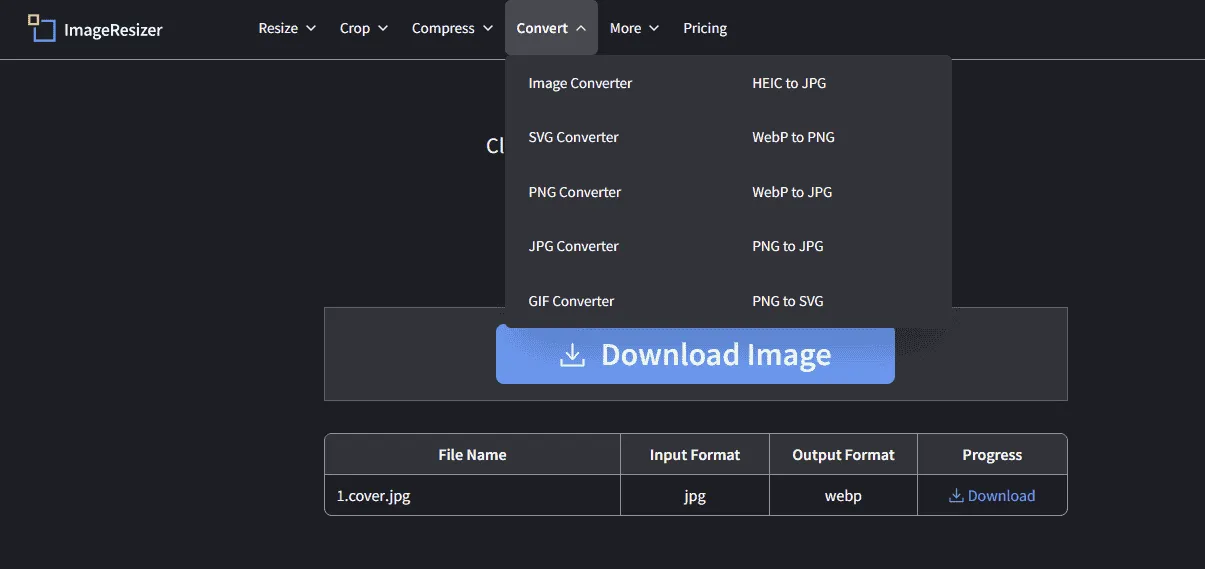
Task: Choose WebP to JPG entry
Action: 792,192
